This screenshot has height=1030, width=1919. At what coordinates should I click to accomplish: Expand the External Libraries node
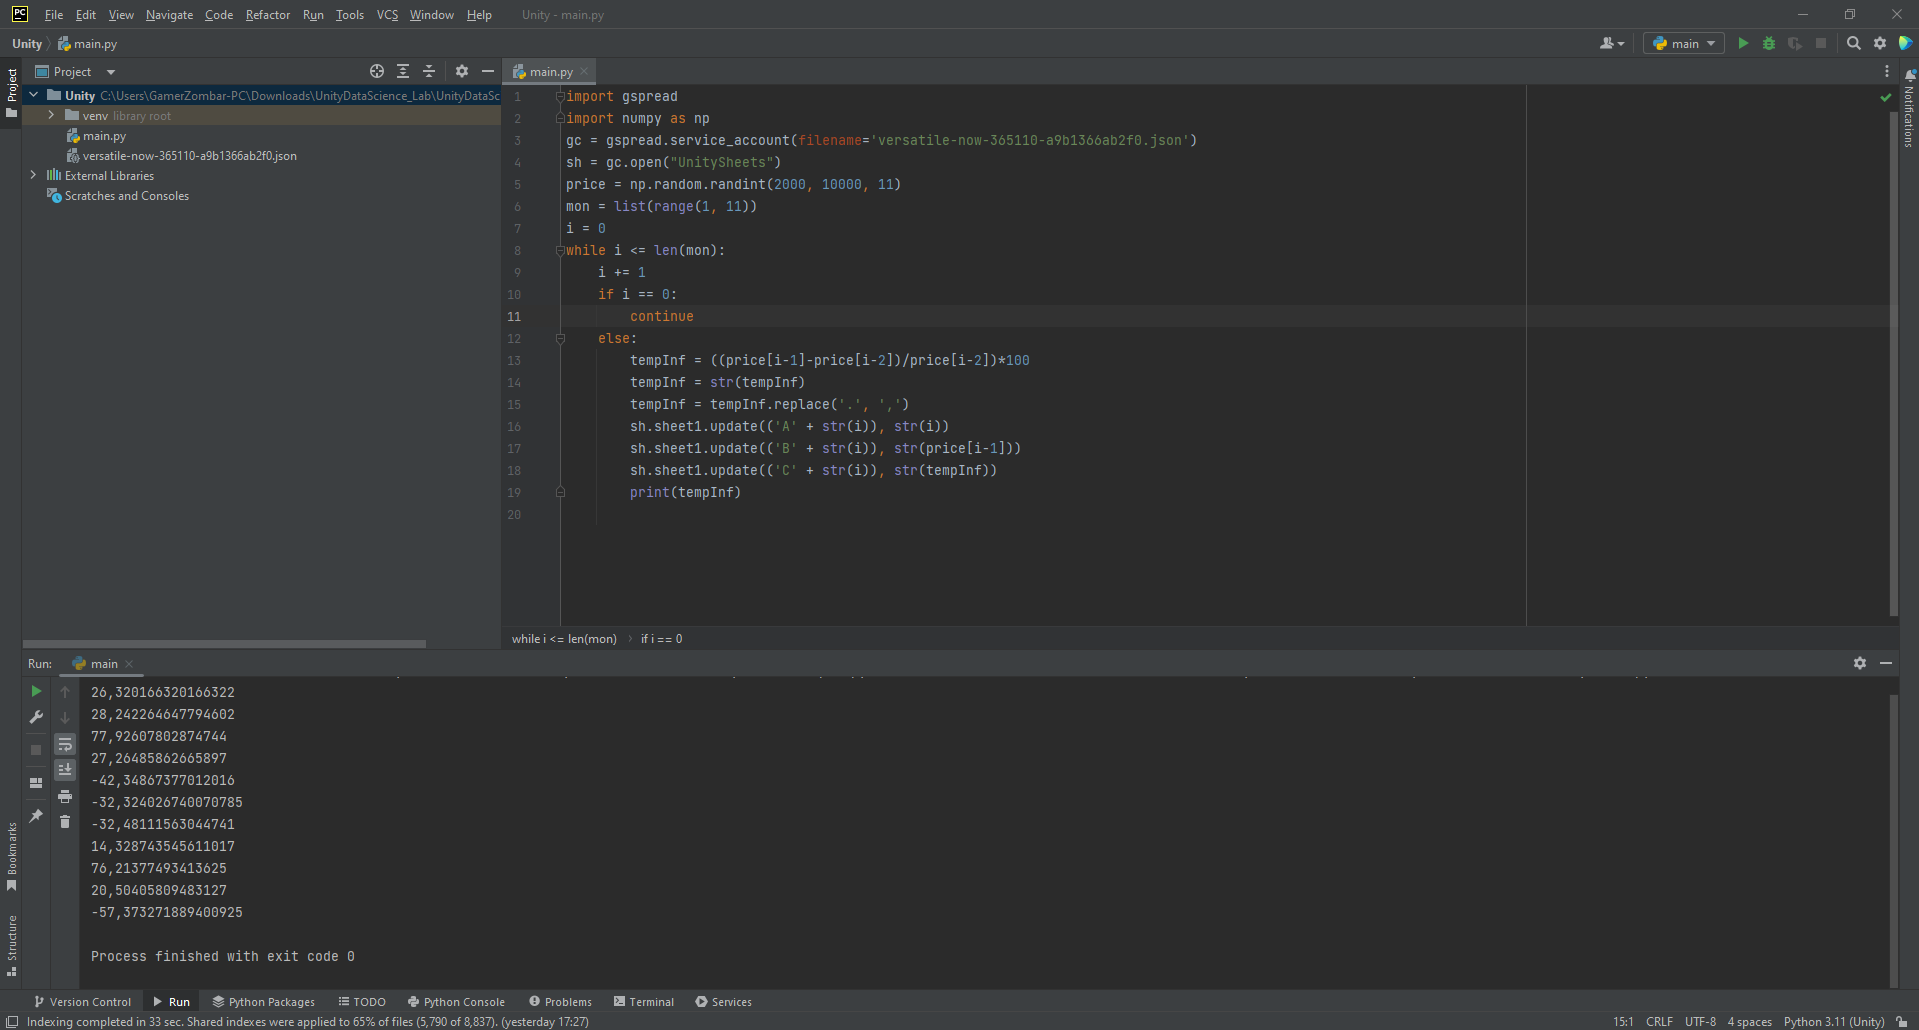point(33,175)
